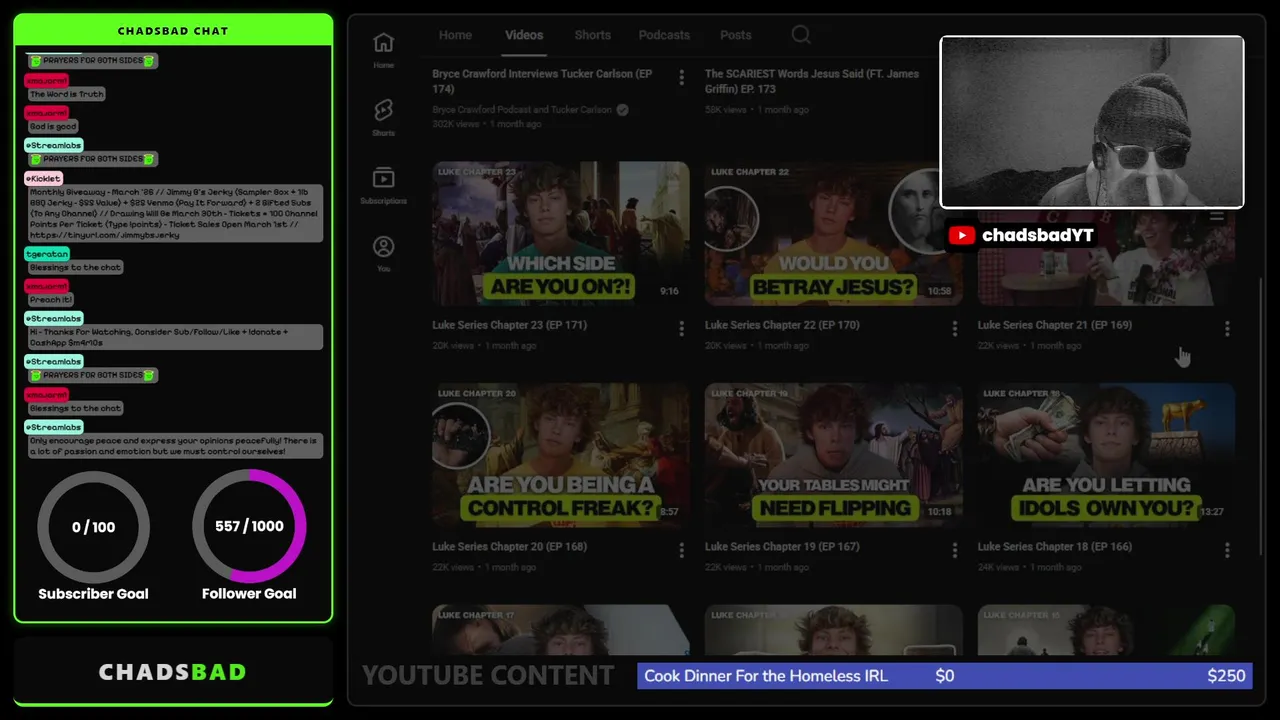Open video titled Luke Series Chapter 21 (EP 169)
This screenshot has height=720, width=1280.
pyautogui.click(x=1054, y=325)
